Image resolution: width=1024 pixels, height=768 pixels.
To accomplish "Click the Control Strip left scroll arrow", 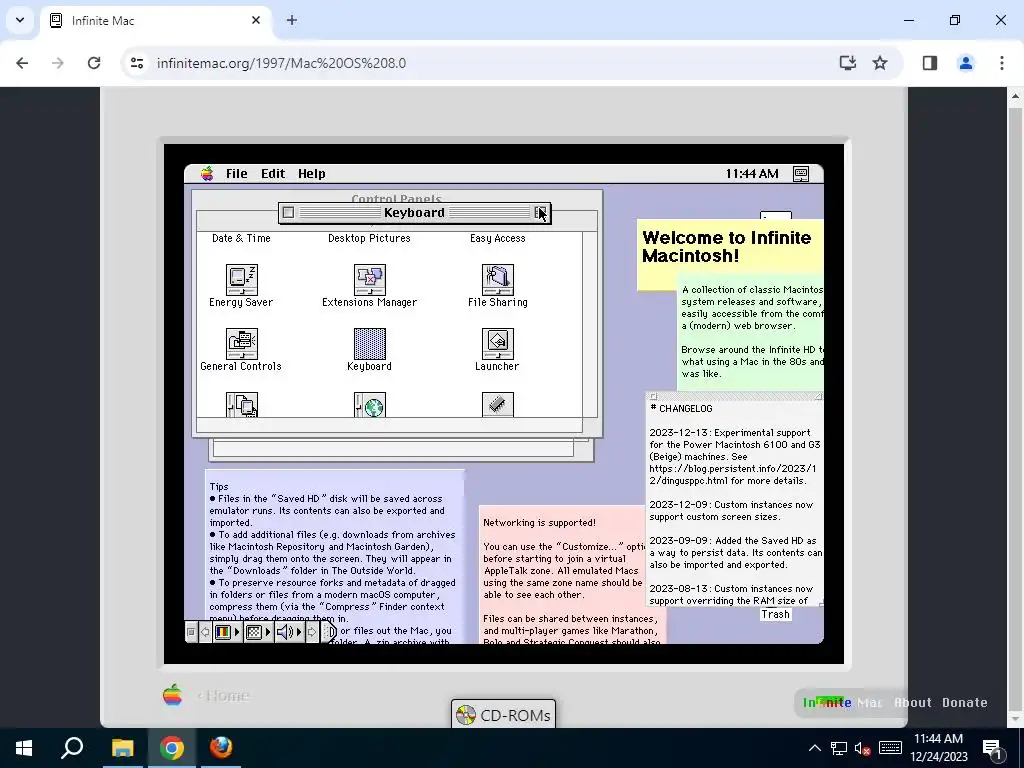I will click(x=205, y=632).
